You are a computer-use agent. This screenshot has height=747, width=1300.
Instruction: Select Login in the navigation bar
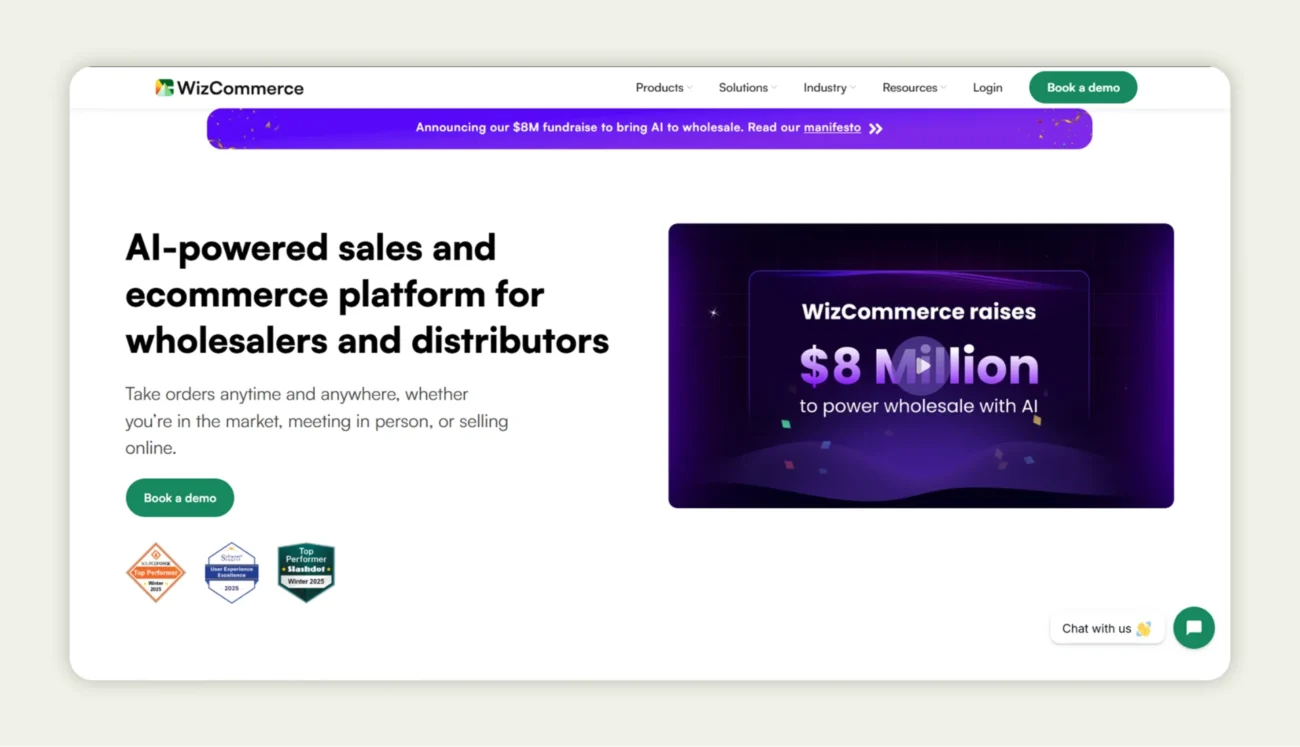pos(987,88)
